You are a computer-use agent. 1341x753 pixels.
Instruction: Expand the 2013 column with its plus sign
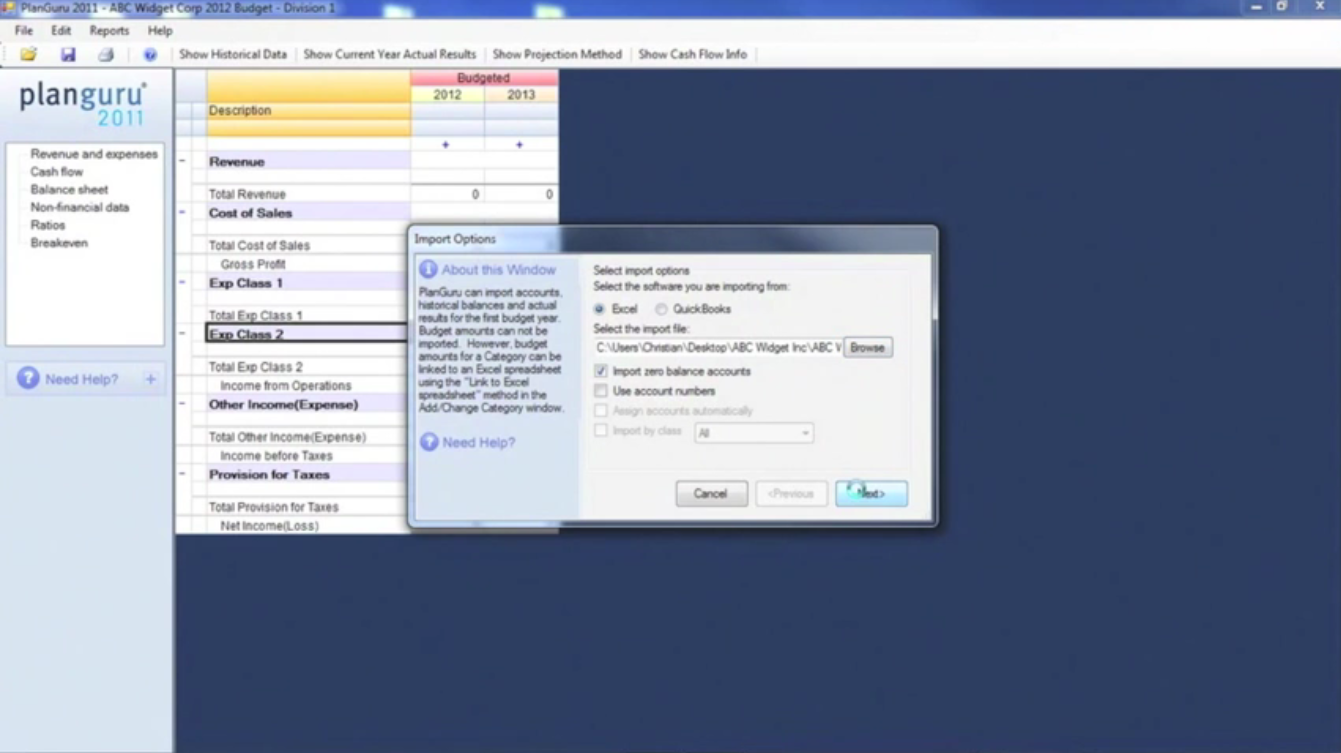click(519, 145)
